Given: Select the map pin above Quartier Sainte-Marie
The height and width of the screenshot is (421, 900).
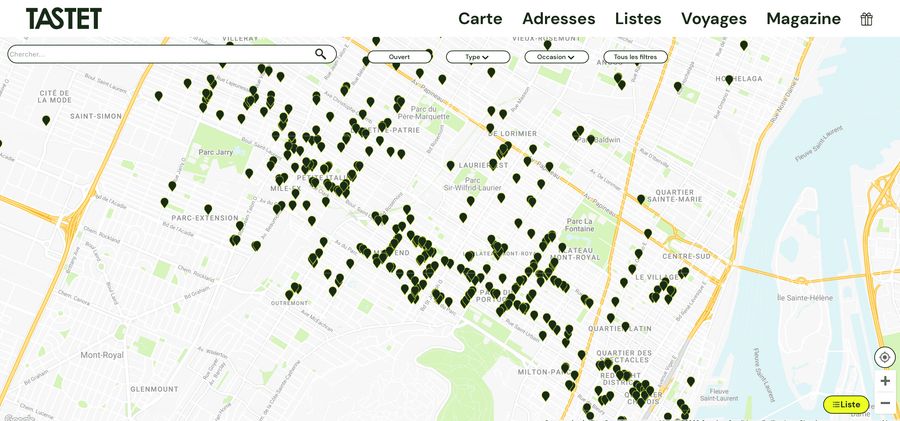Looking at the screenshot, I should pyautogui.click(x=641, y=198).
